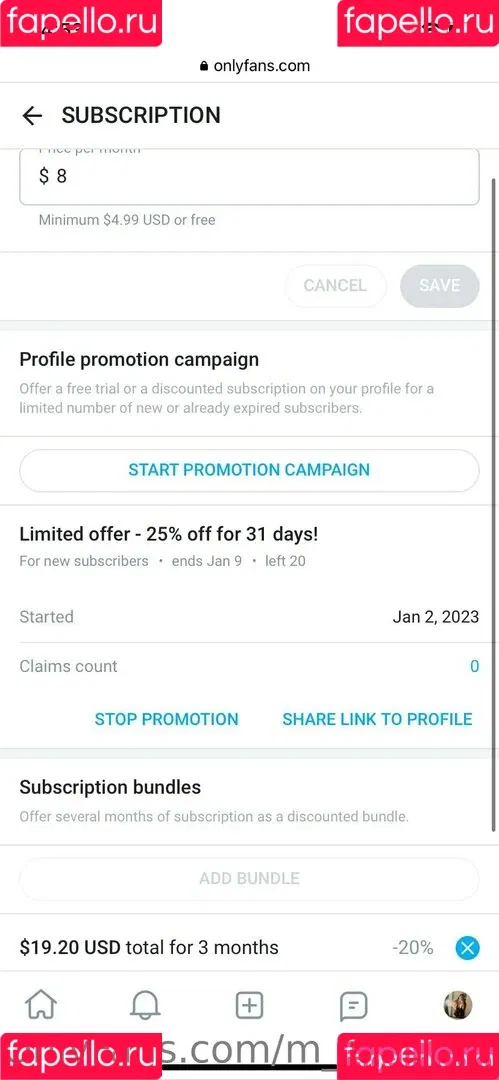Click the page scrollbar

click(493, 504)
